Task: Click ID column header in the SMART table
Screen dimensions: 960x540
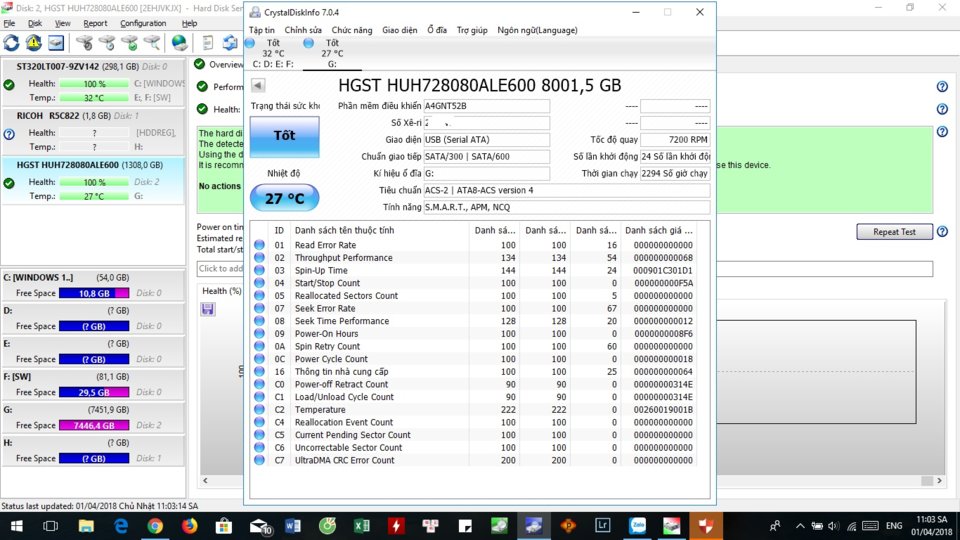Action: (279, 230)
